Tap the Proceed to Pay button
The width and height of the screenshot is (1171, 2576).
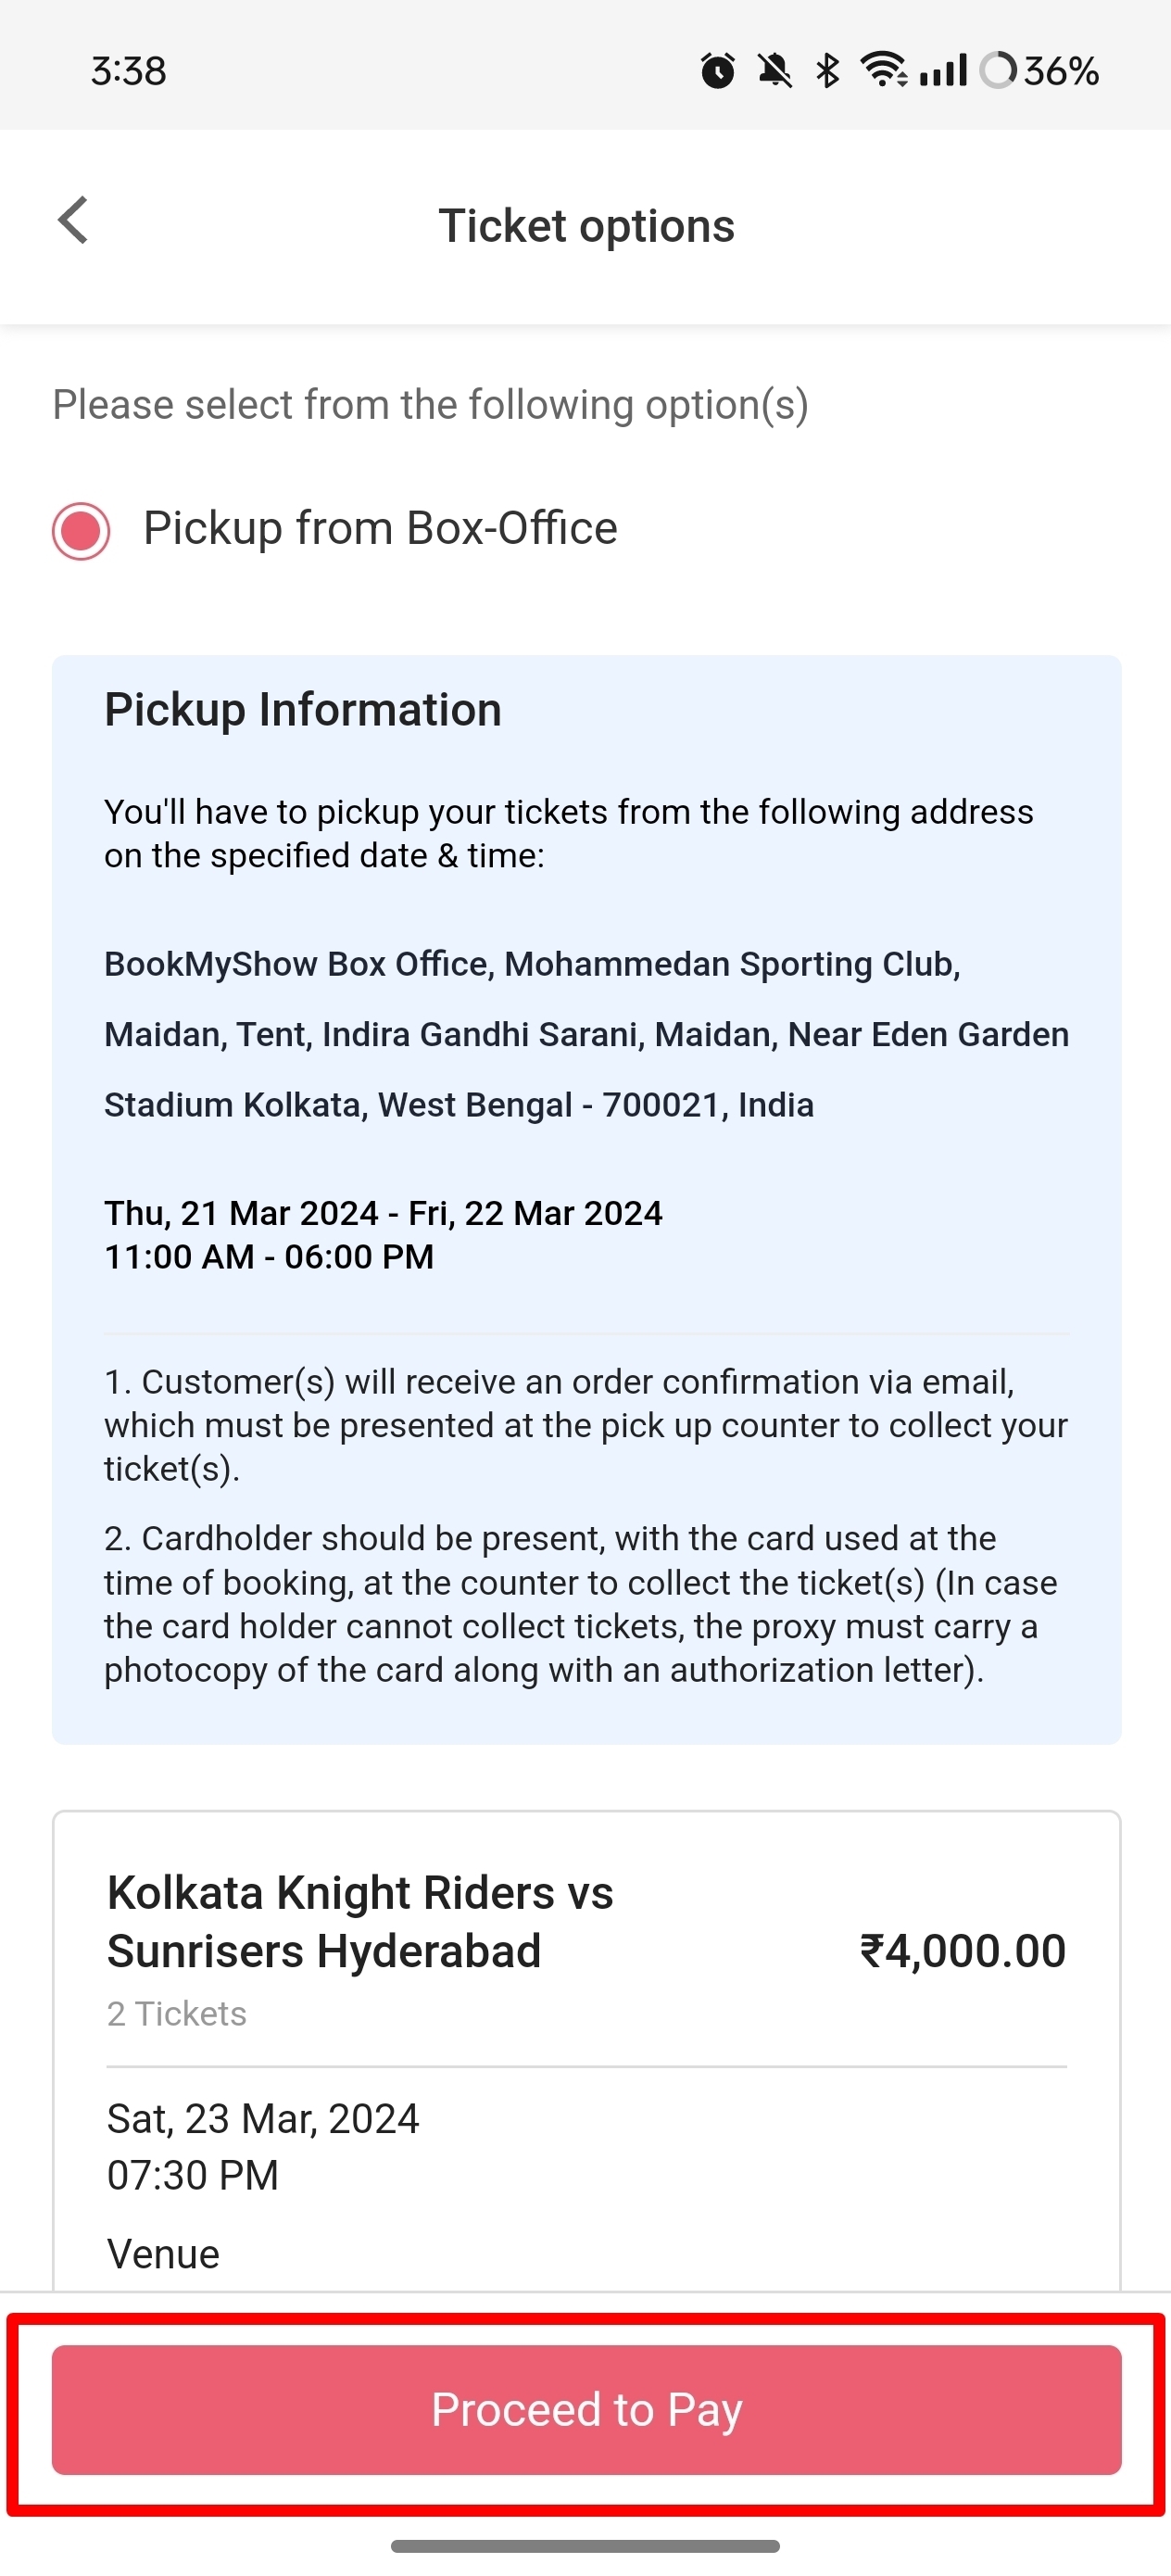(x=585, y=2409)
